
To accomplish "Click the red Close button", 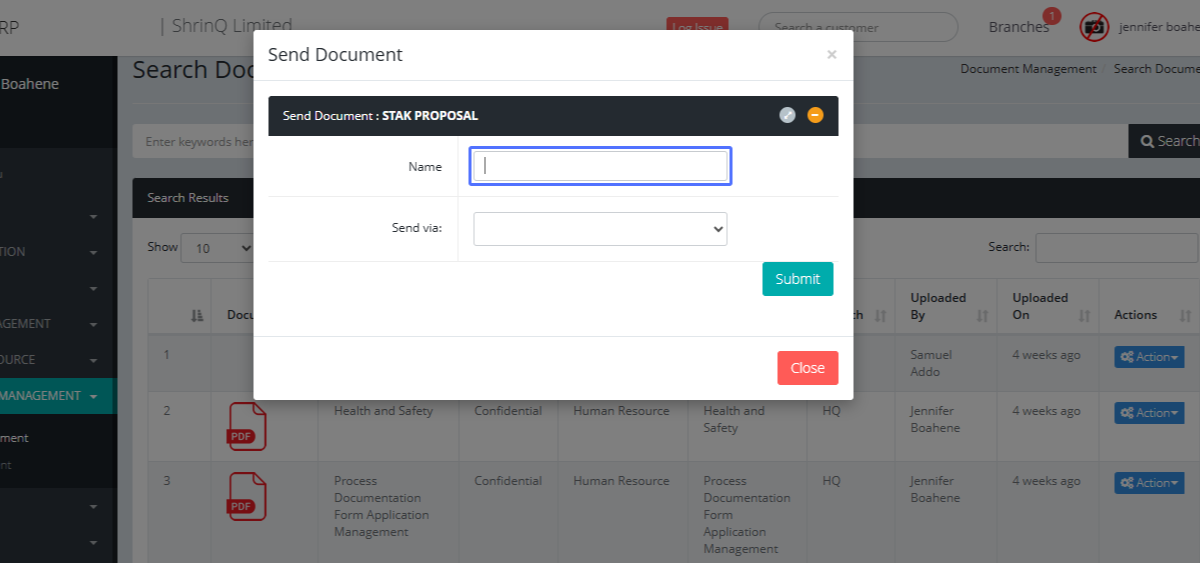I will (807, 368).
